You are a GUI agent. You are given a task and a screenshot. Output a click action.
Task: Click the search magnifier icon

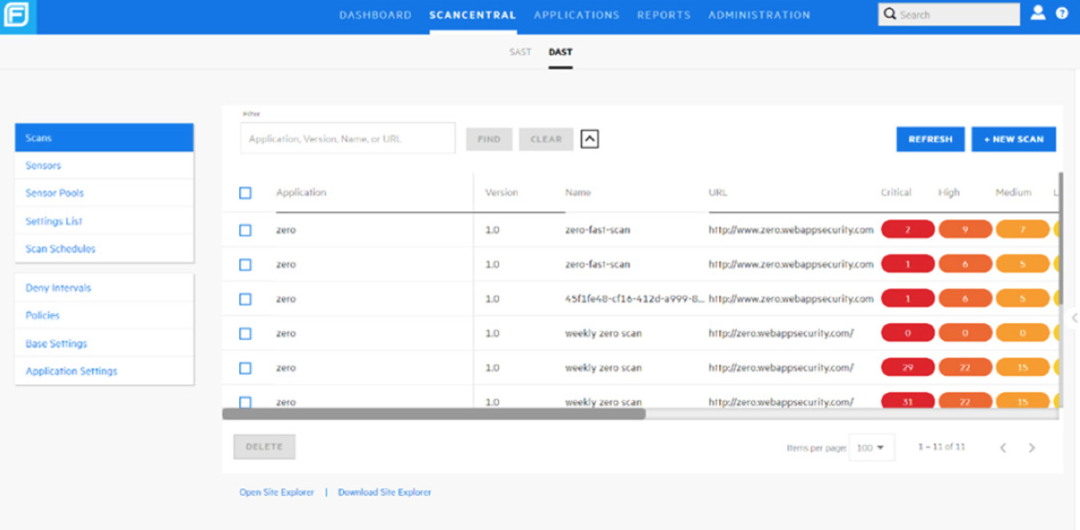[x=889, y=14]
